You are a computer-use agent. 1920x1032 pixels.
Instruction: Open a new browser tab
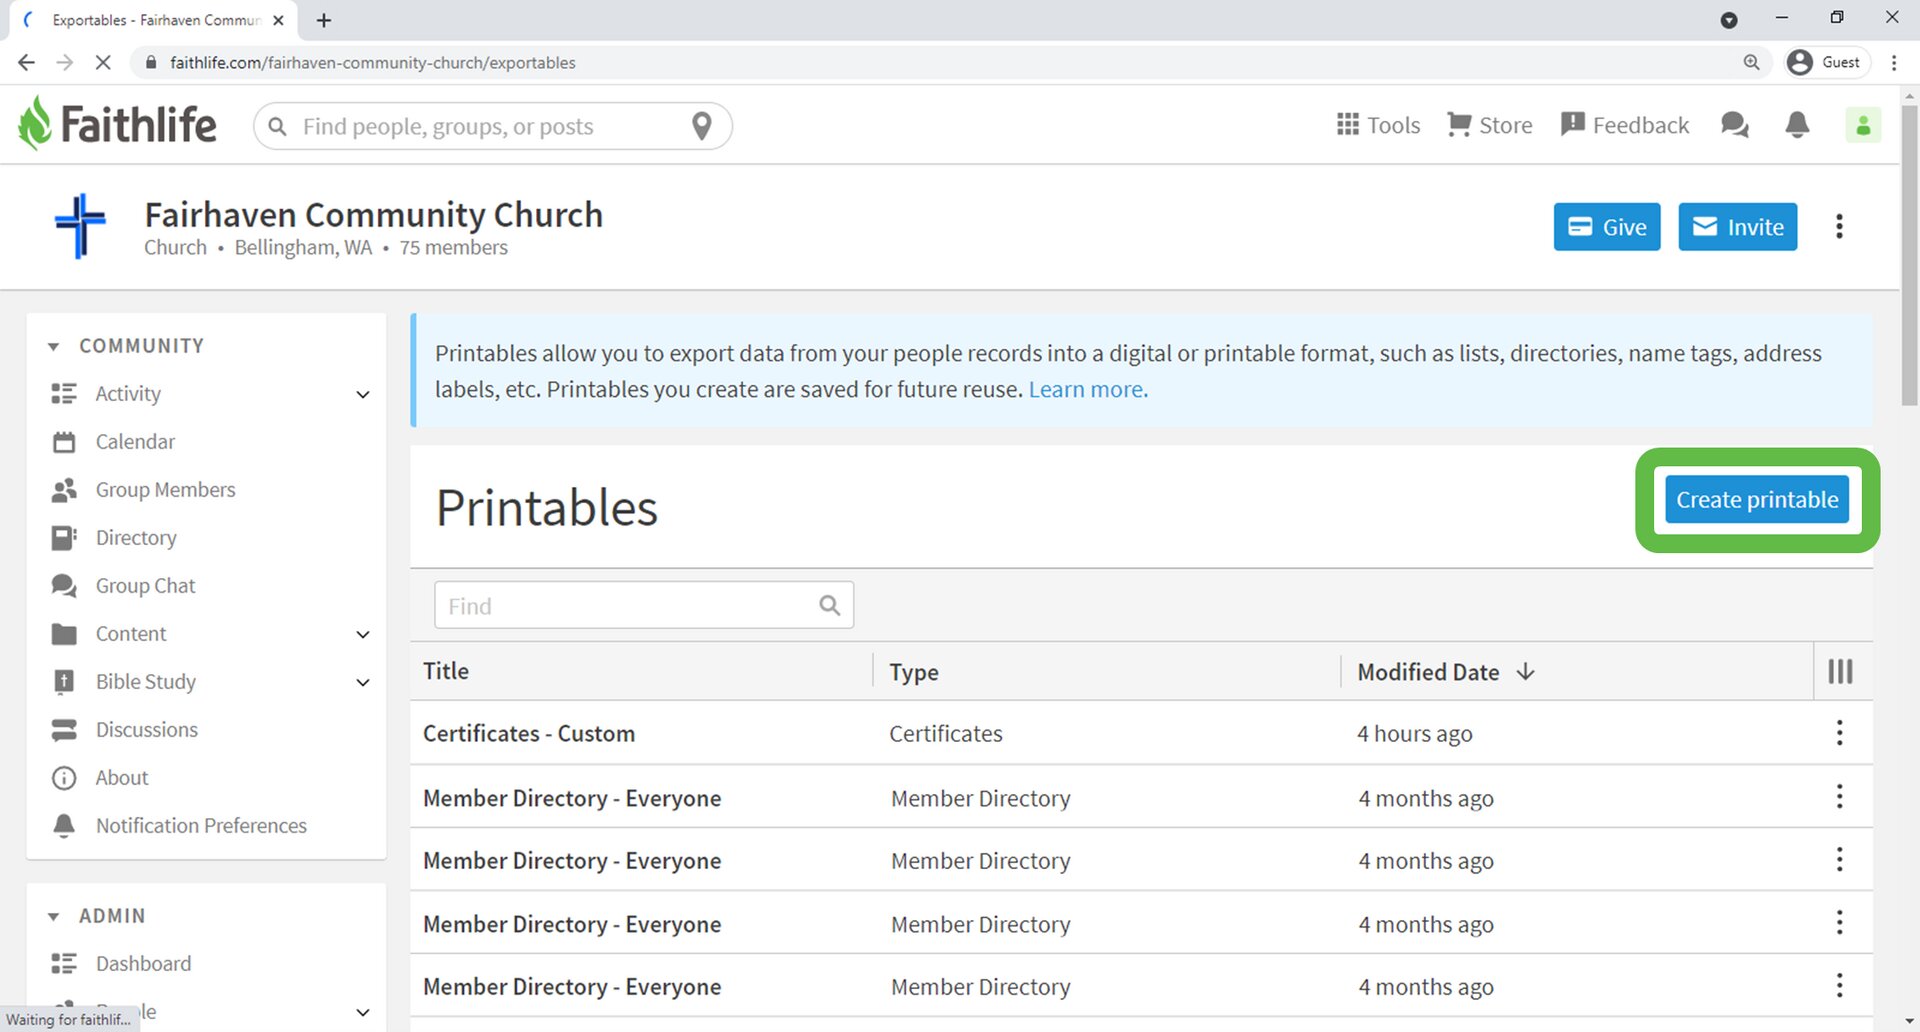click(324, 20)
